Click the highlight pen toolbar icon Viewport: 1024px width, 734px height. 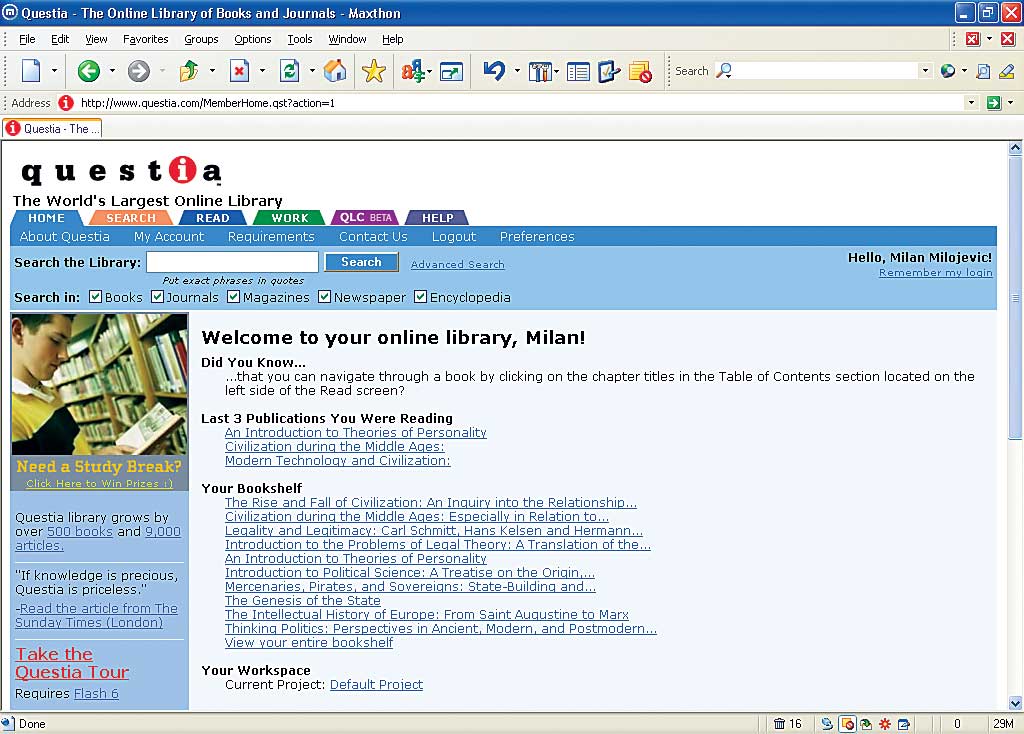pyautogui.click(x=1006, y=71)
